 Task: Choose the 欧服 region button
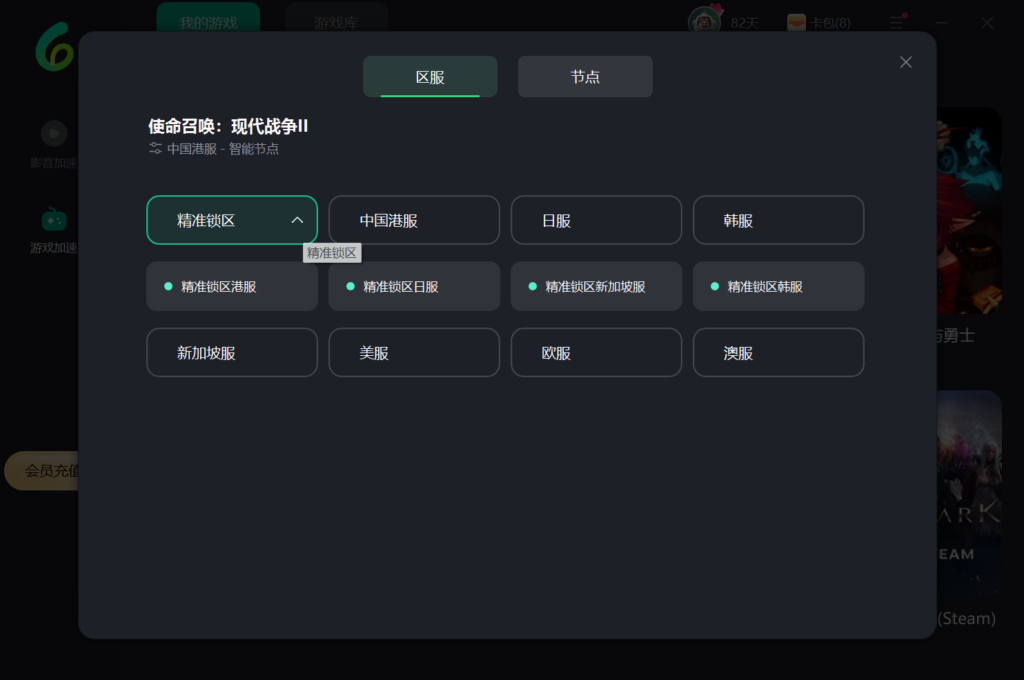596,353
